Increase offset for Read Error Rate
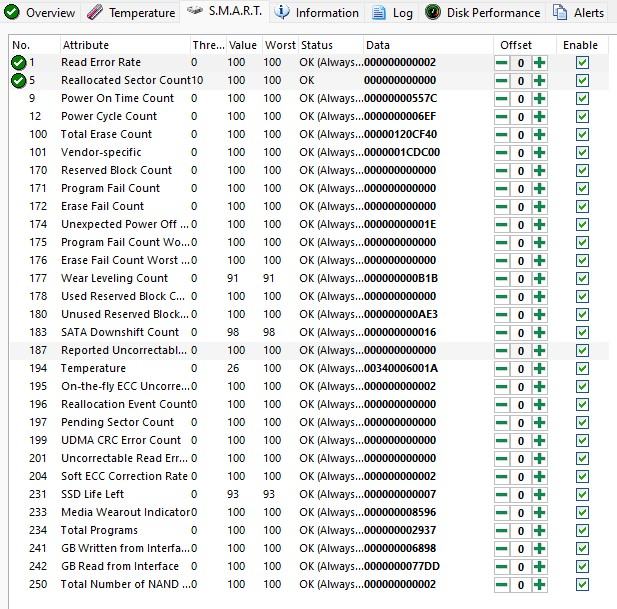The image size is (617, 609). tap(539, 63)
